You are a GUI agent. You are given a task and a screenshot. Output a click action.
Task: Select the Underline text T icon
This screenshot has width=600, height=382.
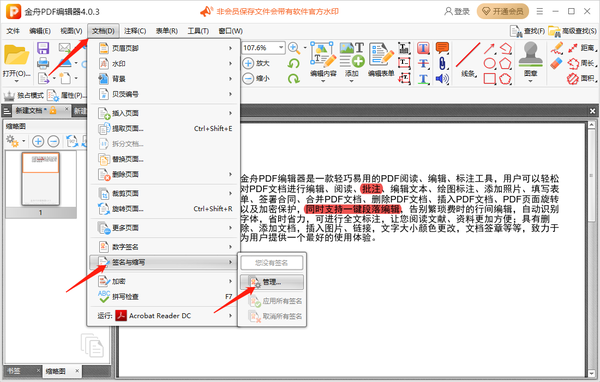pyautogui.click(x=423, y=79)
